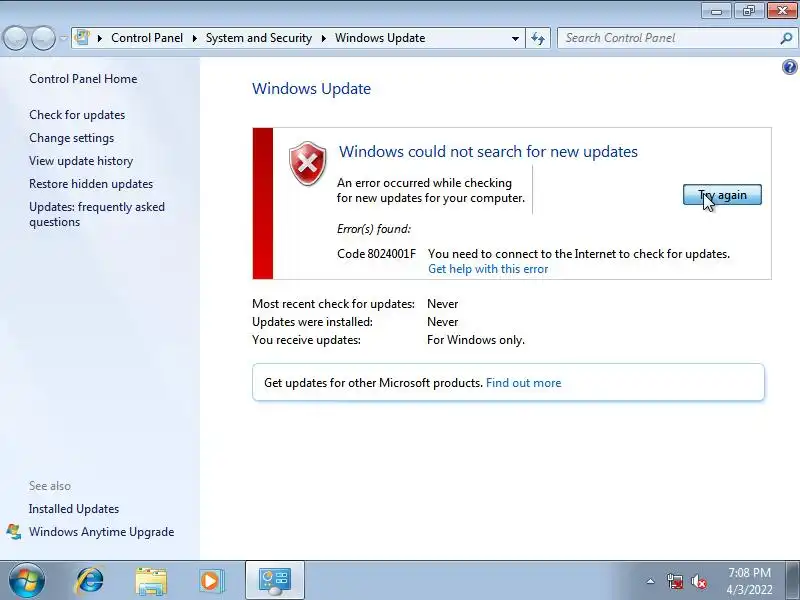Image resolution: width=800 pixels, height=600 pixels.
Task: Open the address bar history dropdown
Action: coord(515,38)
